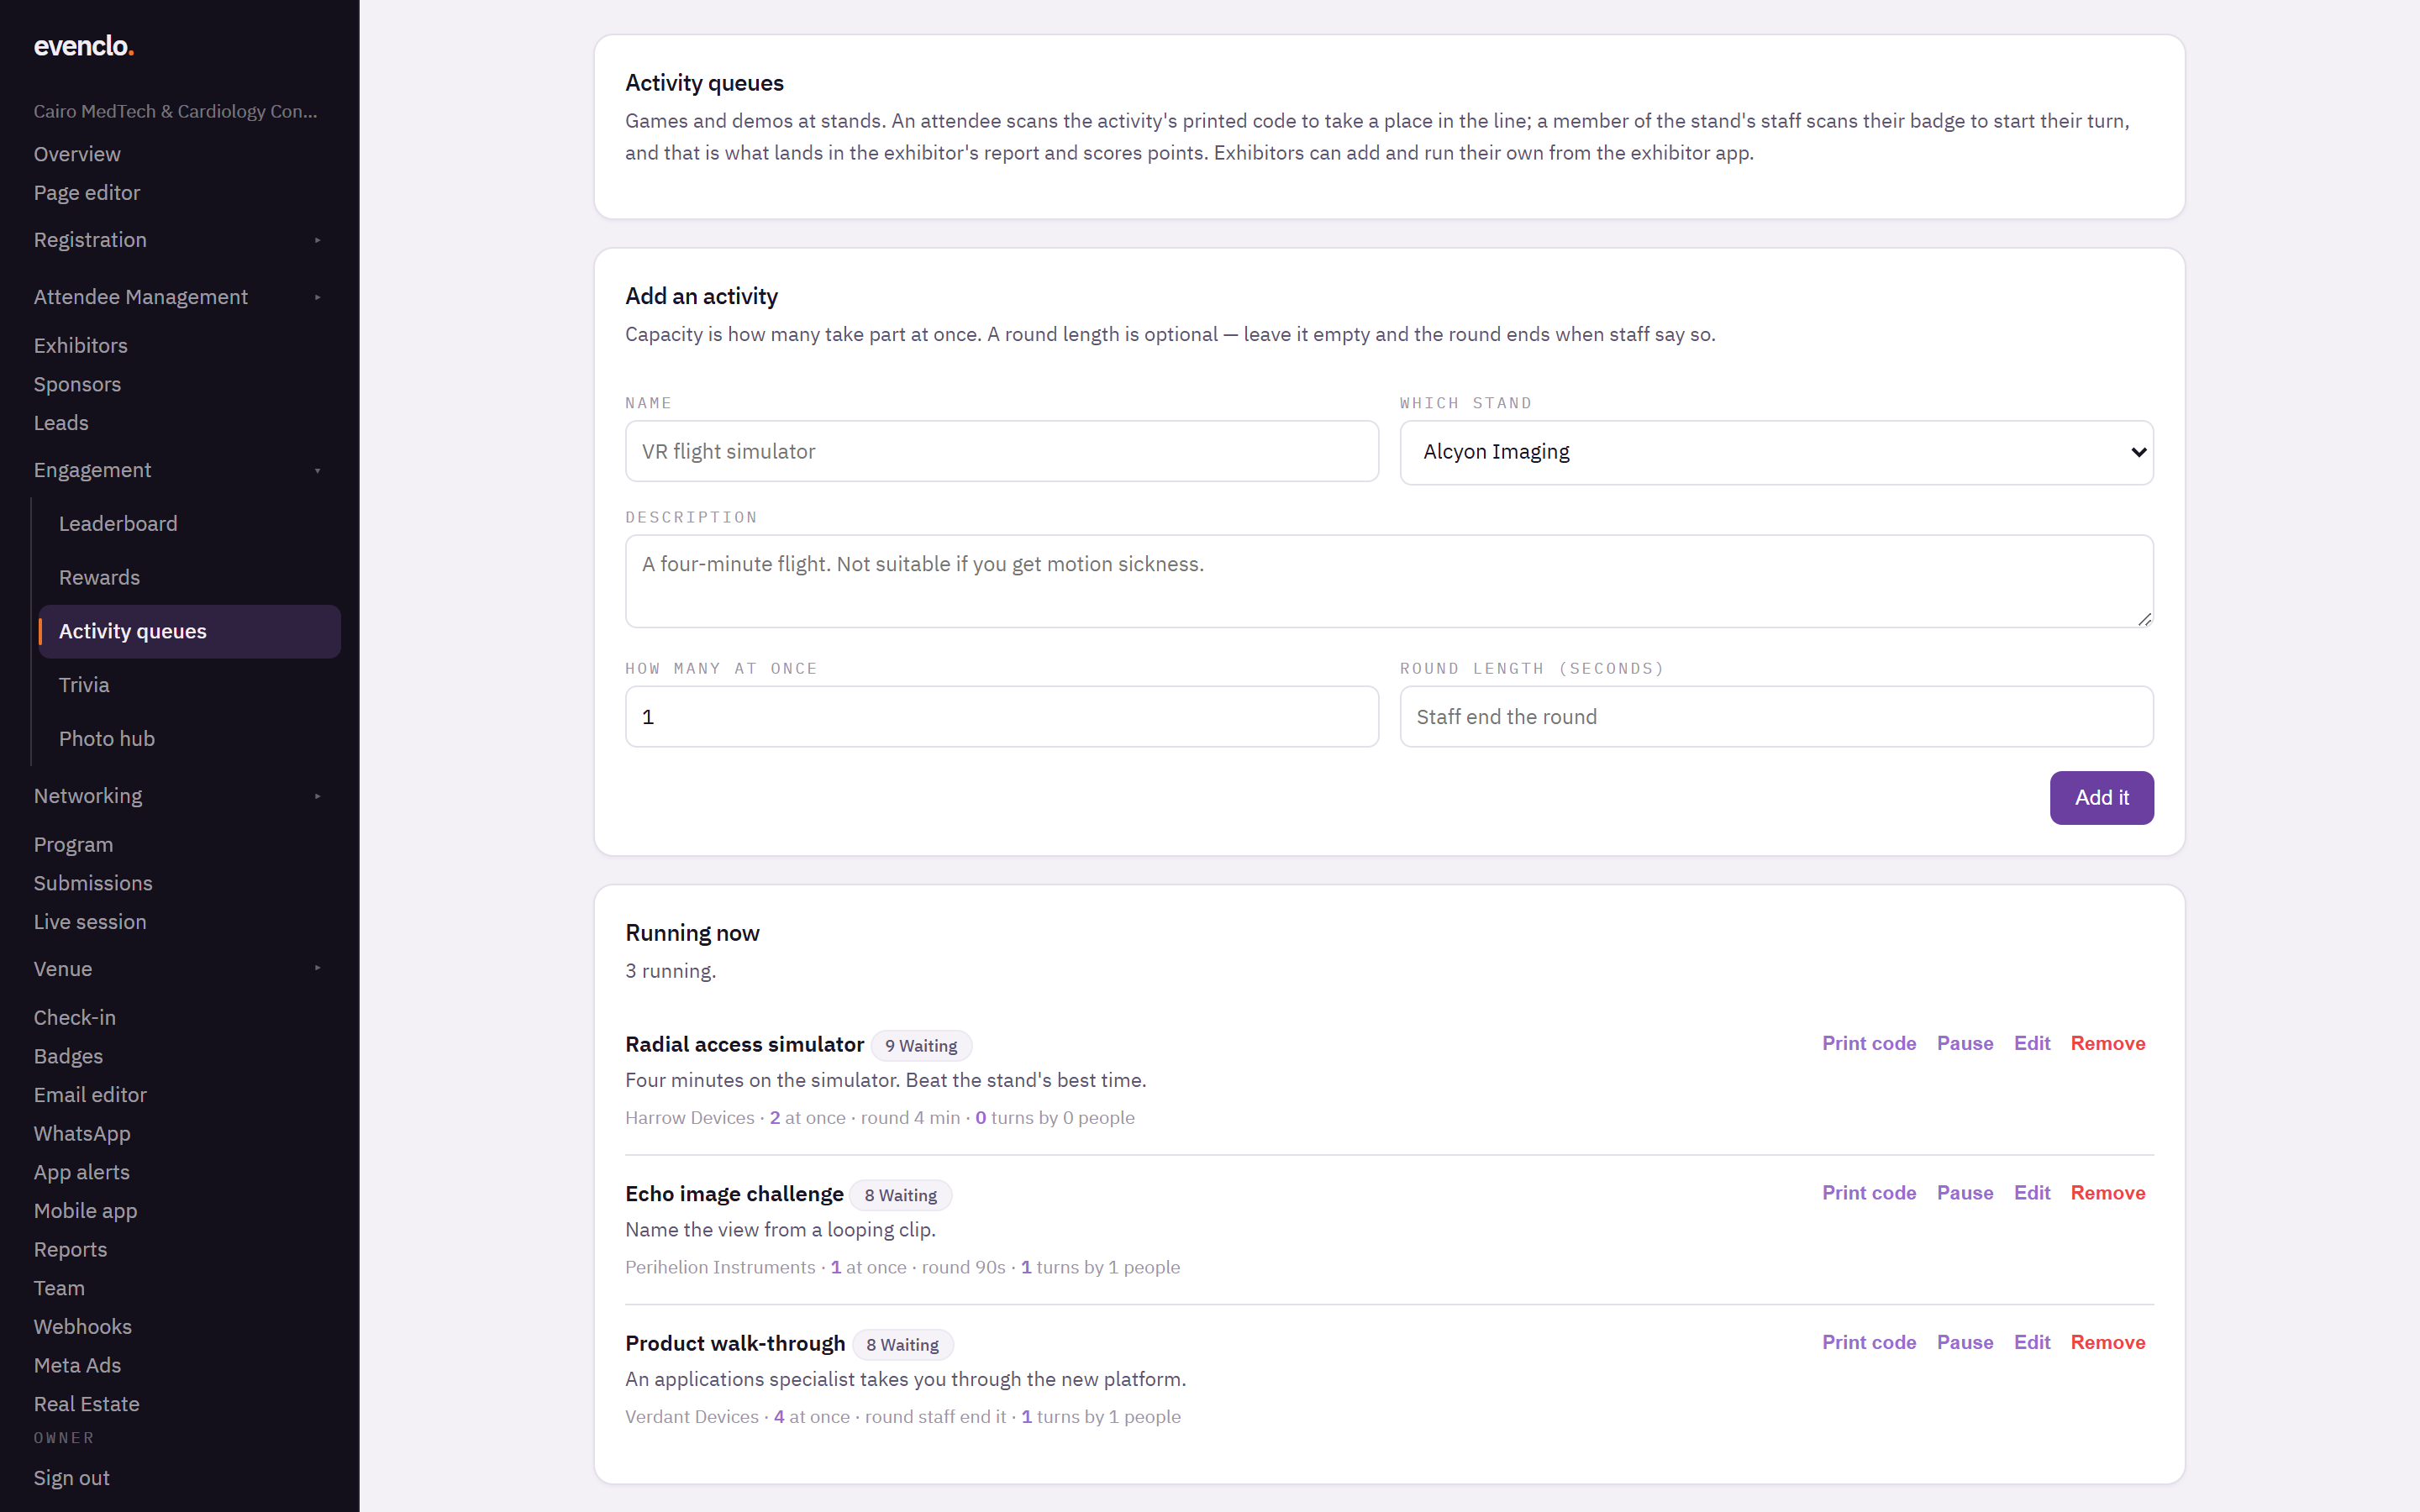The image size is (2420, 1512).
Task: Edit the Echo image challenge
Action: click(2032, 1193)
